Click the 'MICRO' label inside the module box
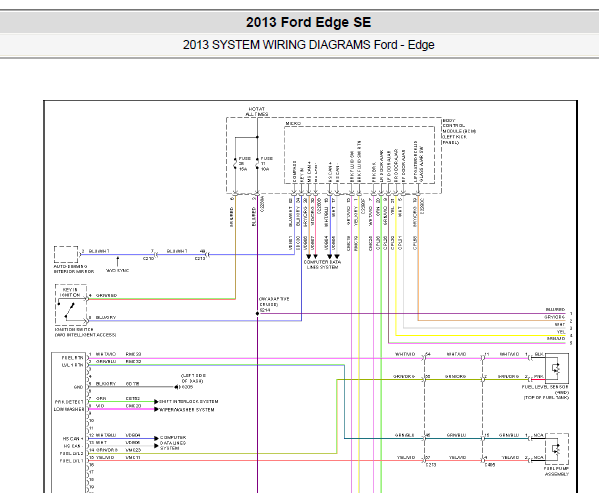599x493 pixels. click(293, 123)
